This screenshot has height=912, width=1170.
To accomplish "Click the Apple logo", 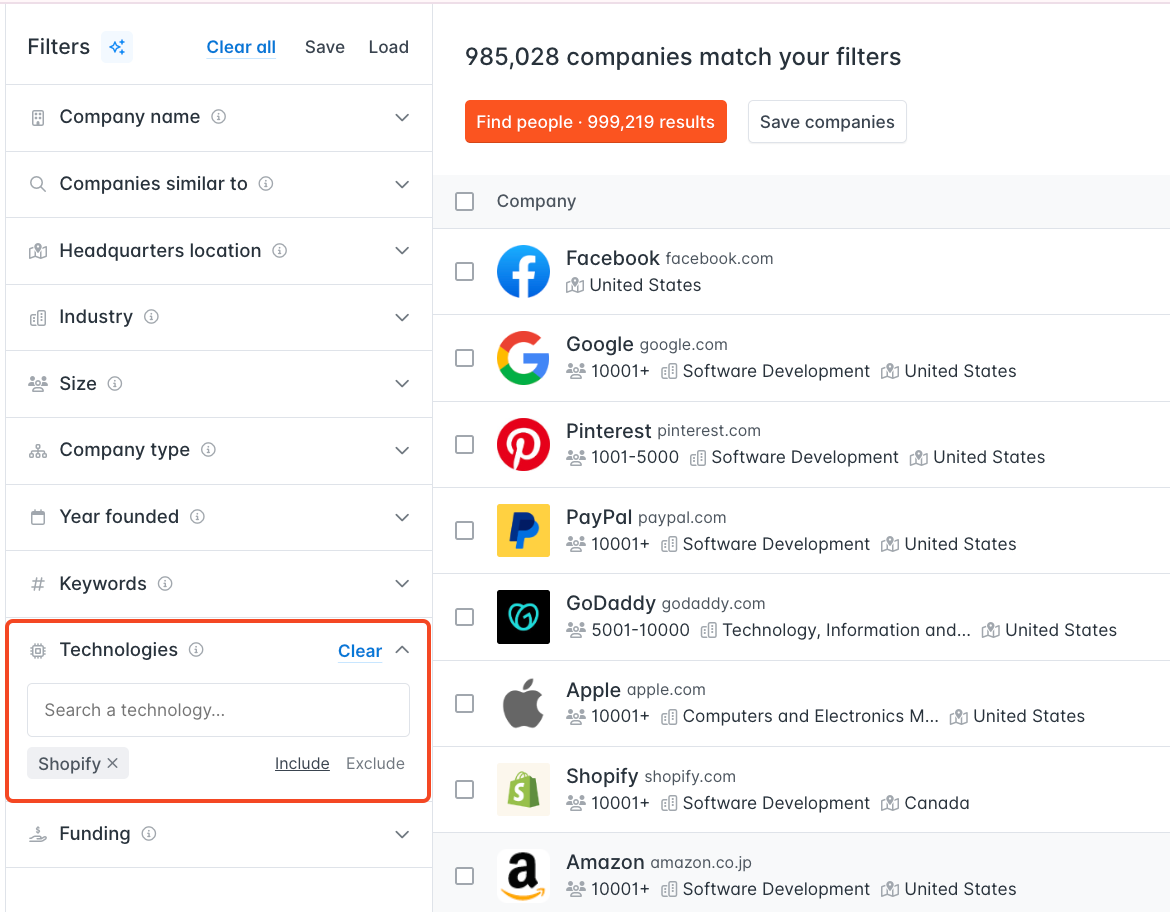I will coord(523,703).
